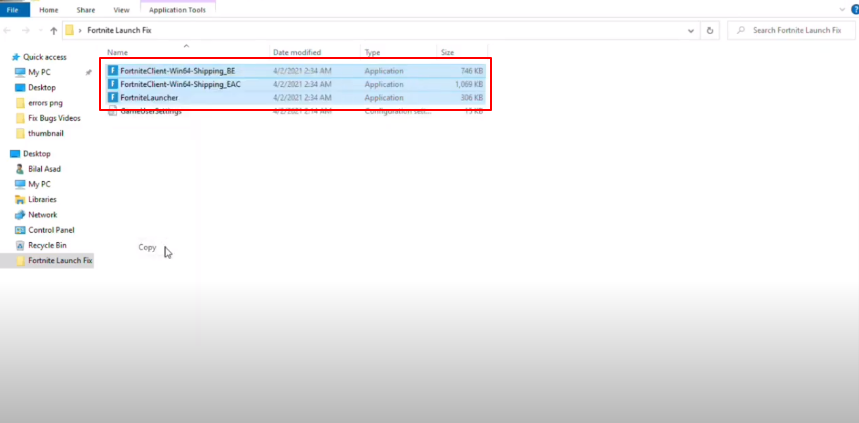The image size is (859, 423).
Task: Click the Bilal Asad user icon
Action: (x=20, y=169)
